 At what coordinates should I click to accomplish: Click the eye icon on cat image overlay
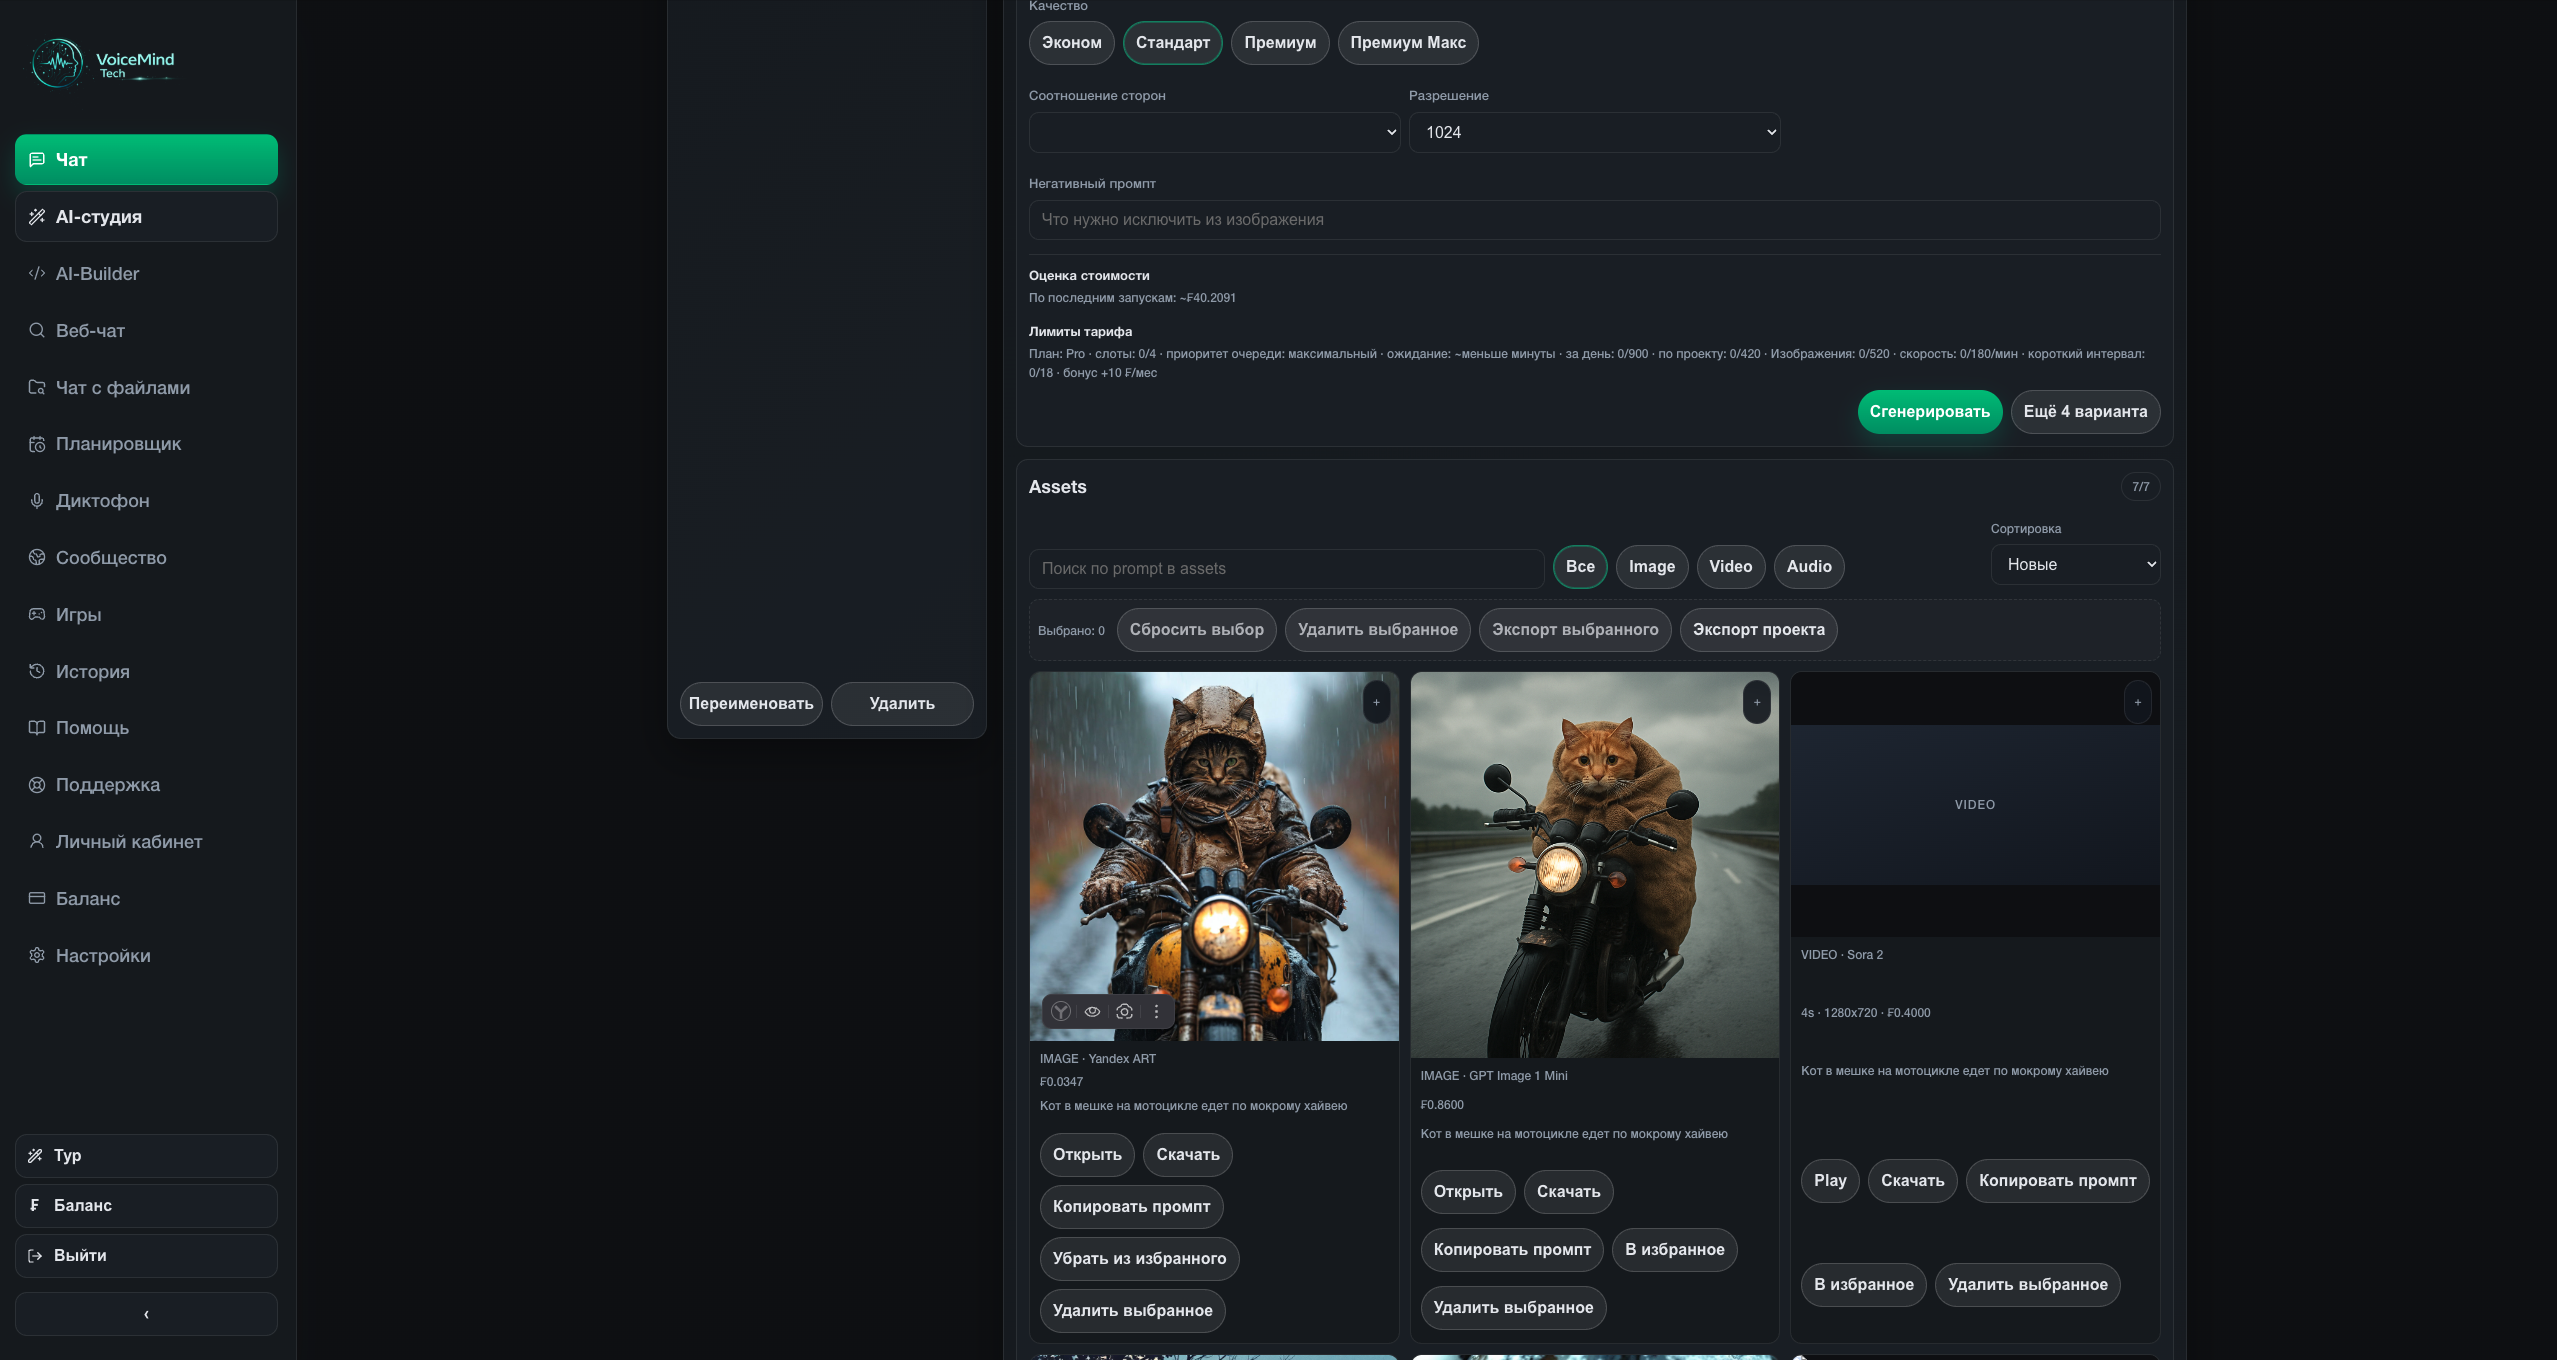click(1093, 1011)
